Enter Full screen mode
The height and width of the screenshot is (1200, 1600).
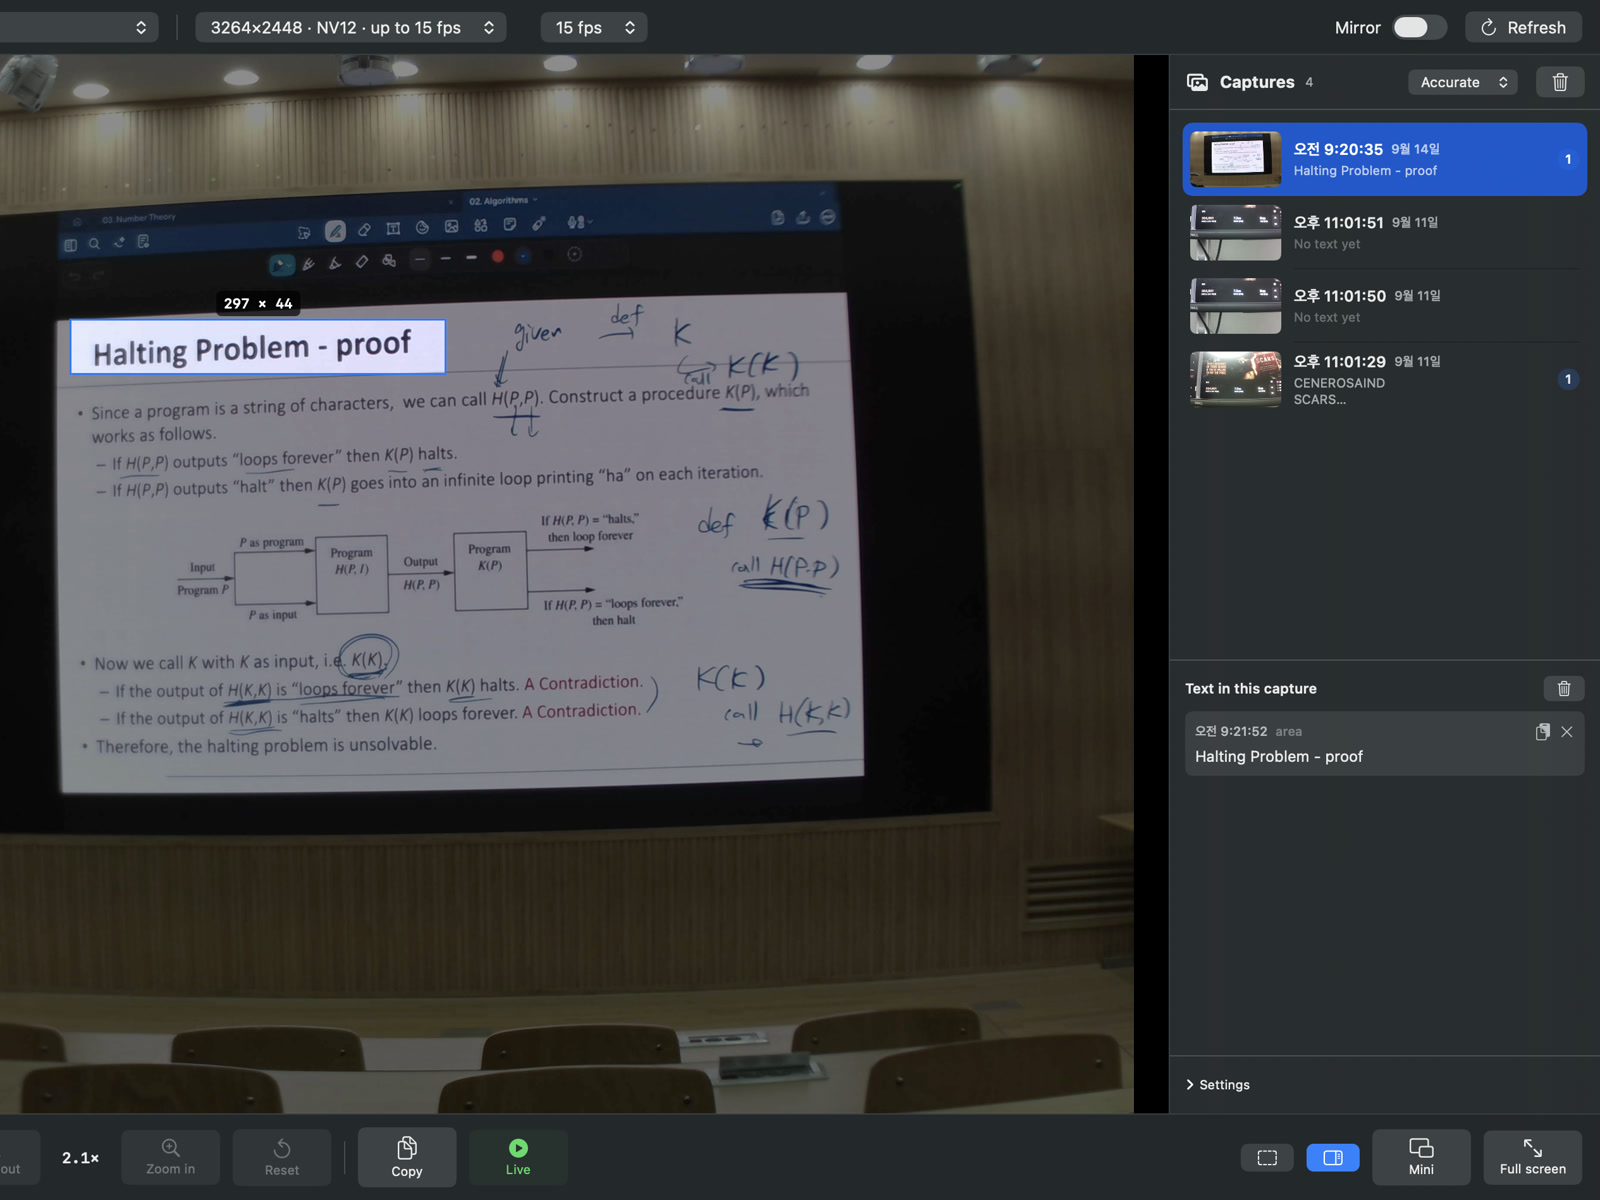point(1532,1157)
